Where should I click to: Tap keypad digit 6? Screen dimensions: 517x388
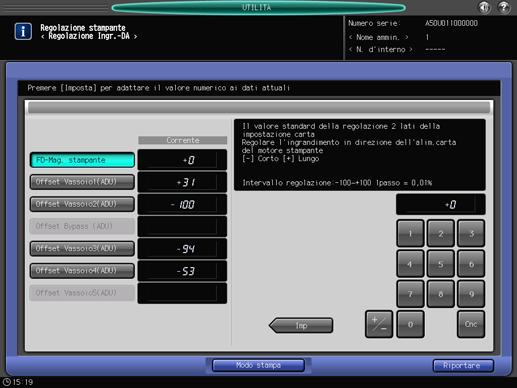click(471, 264)
